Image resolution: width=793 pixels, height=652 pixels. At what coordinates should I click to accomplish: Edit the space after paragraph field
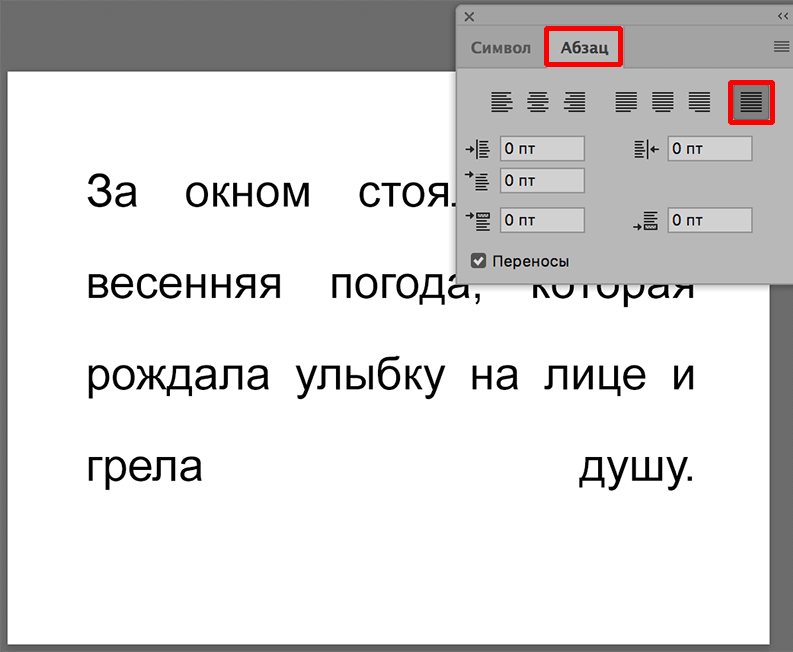point(710,220)
